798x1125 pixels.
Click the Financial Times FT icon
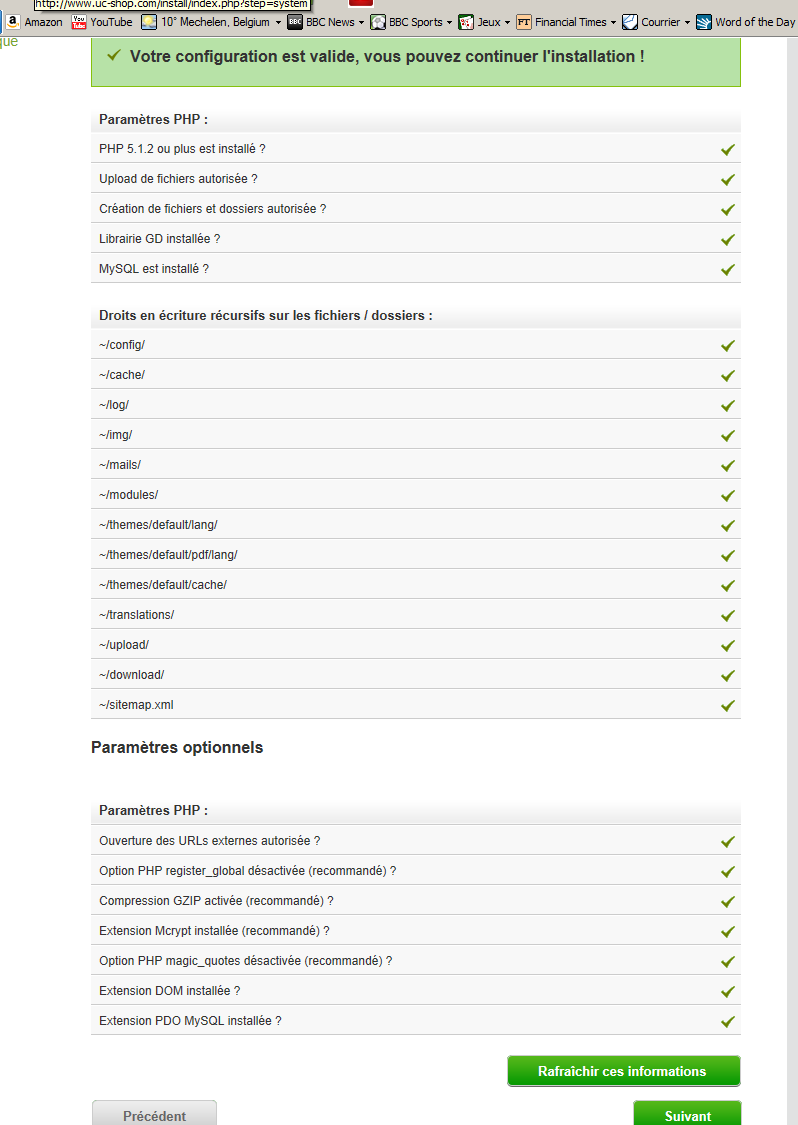click(524, 22)
